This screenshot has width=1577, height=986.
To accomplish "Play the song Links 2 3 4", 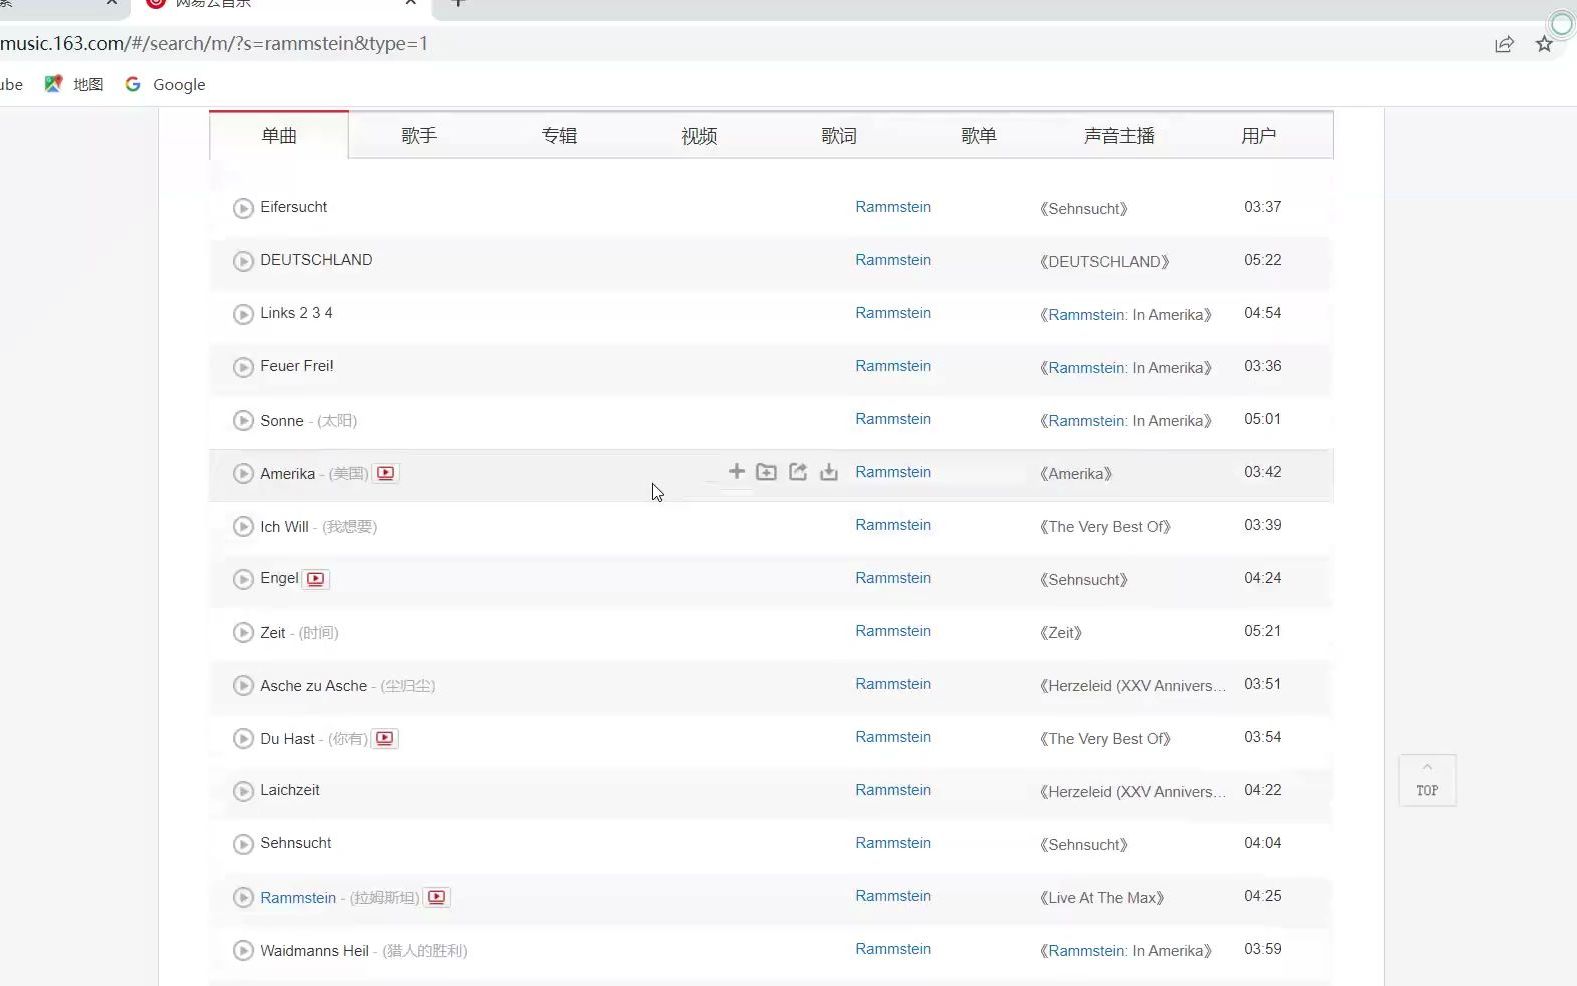I will 243,314.
